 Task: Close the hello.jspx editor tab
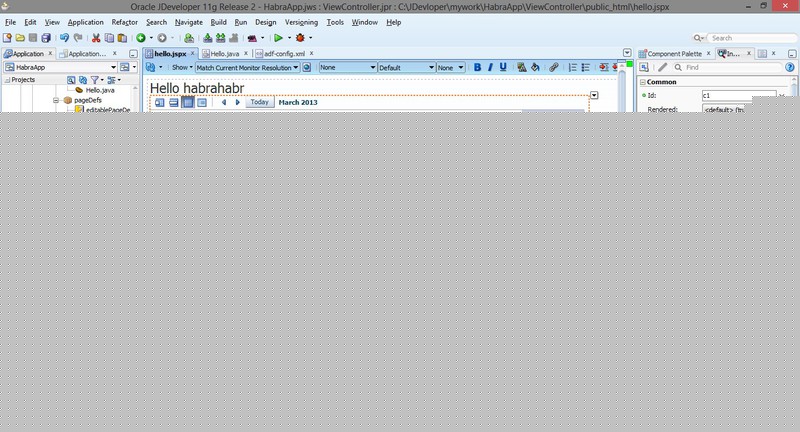[x=193, y=53]
